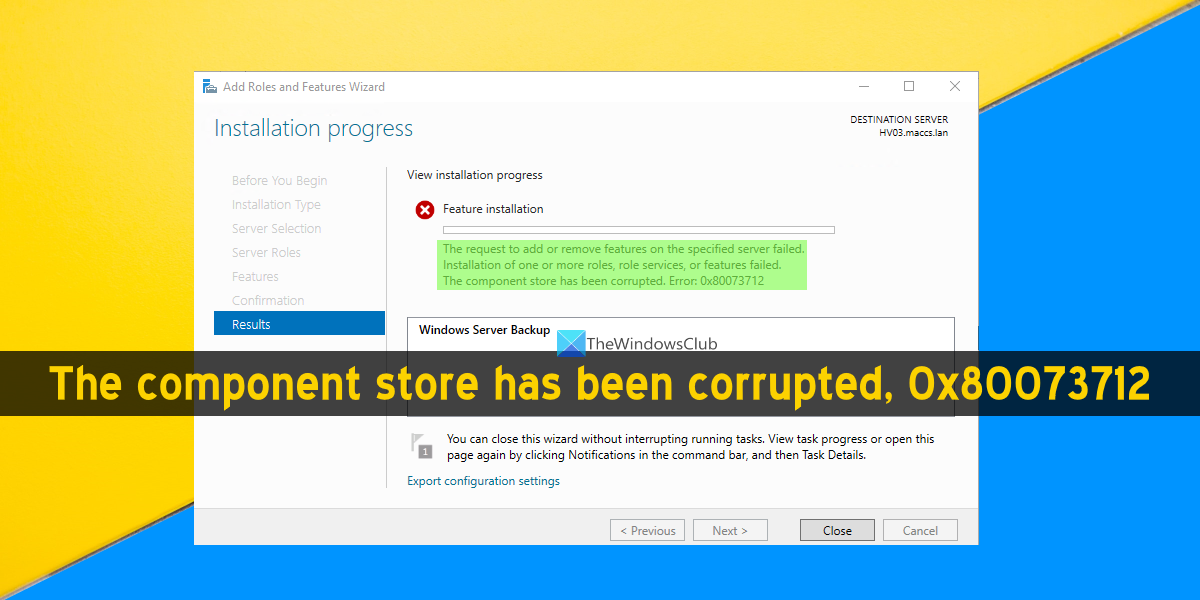Click the disabled Next button

(730, 531)
